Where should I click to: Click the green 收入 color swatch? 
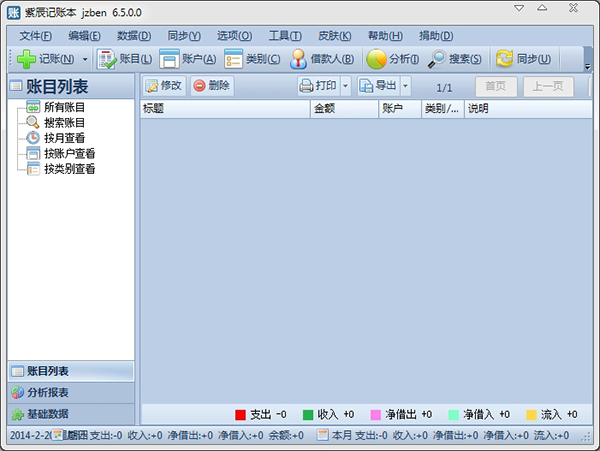tap(308, 415)
